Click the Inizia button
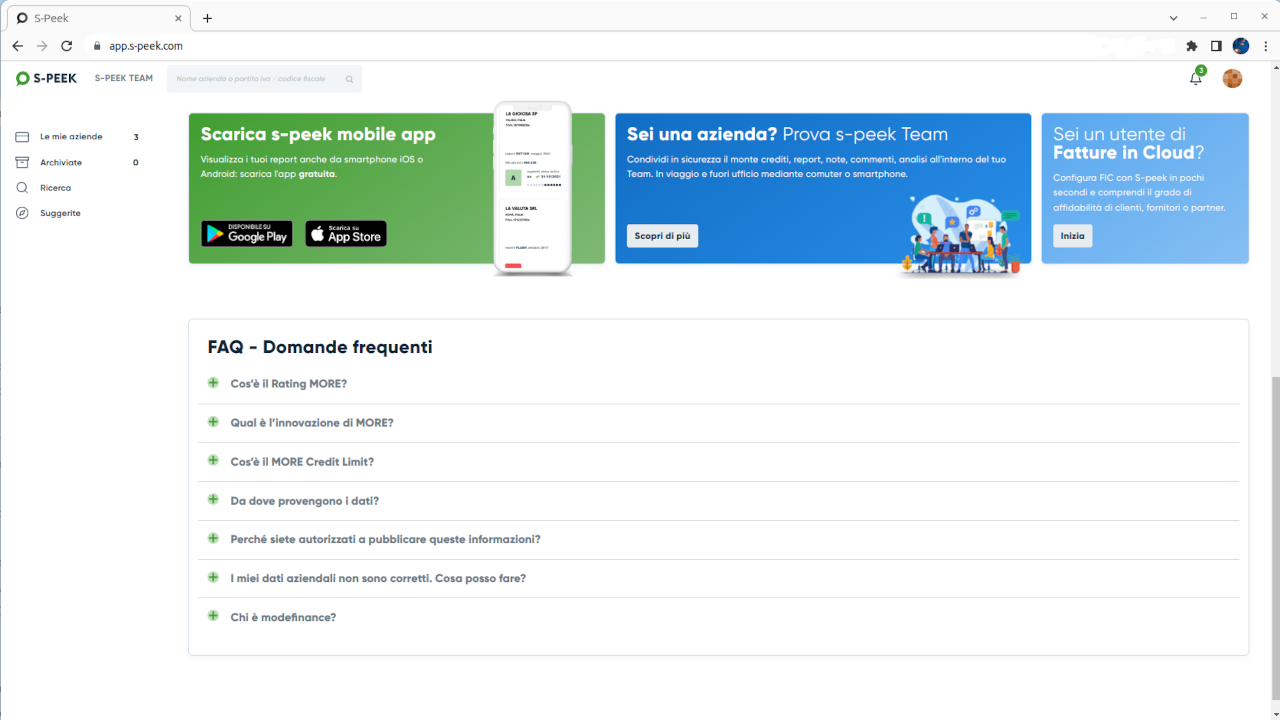 click(x=1072, y=236)
